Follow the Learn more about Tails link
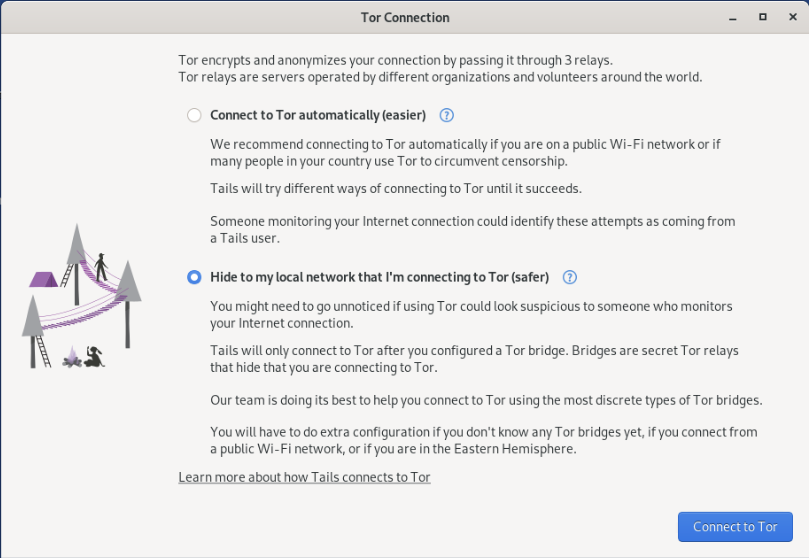809x558 pixels. point(304,477)
